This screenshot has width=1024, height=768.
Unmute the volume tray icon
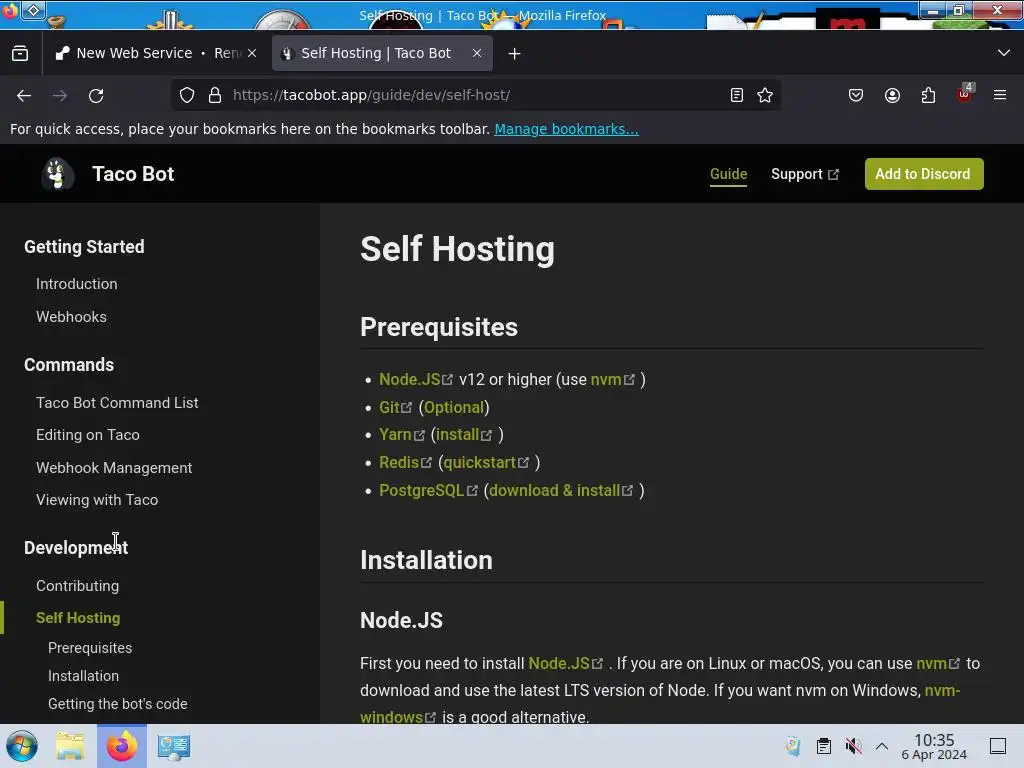click(853, 746)
